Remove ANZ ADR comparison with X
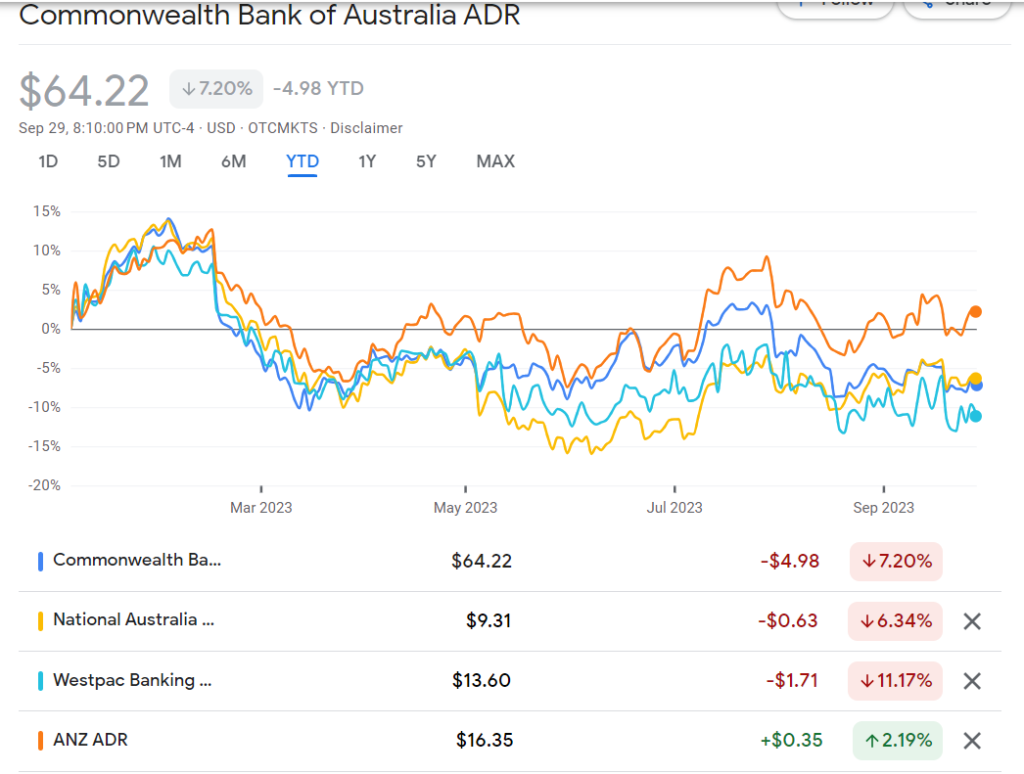The image size is (1024, 774). click(972, 741)
